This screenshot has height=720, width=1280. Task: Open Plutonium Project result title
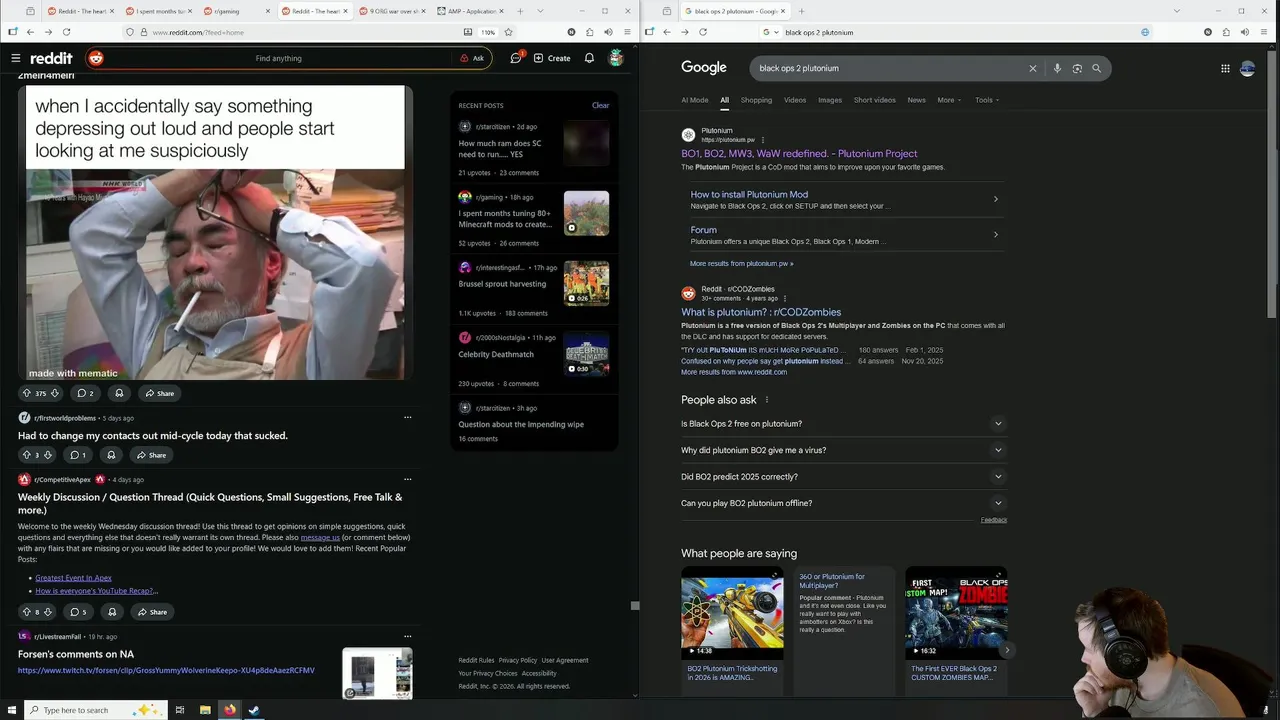(799, 154)
